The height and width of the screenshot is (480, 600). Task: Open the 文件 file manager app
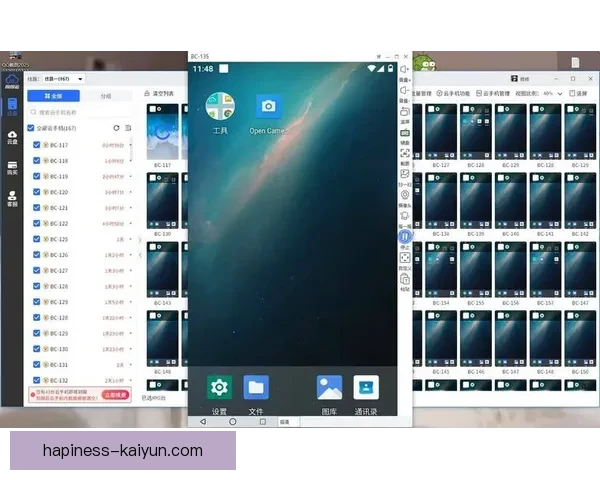[256, 387]
